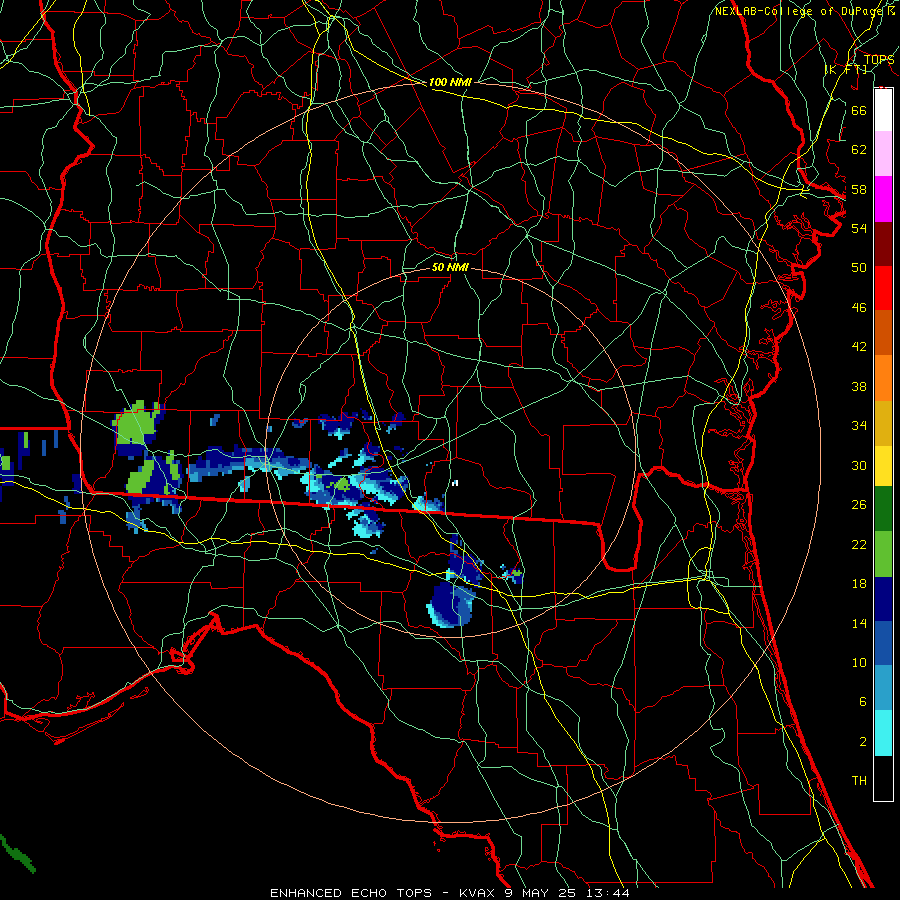Click the white swatch in the tops legend
Screen dimensions: 900x900
(883, 110)
